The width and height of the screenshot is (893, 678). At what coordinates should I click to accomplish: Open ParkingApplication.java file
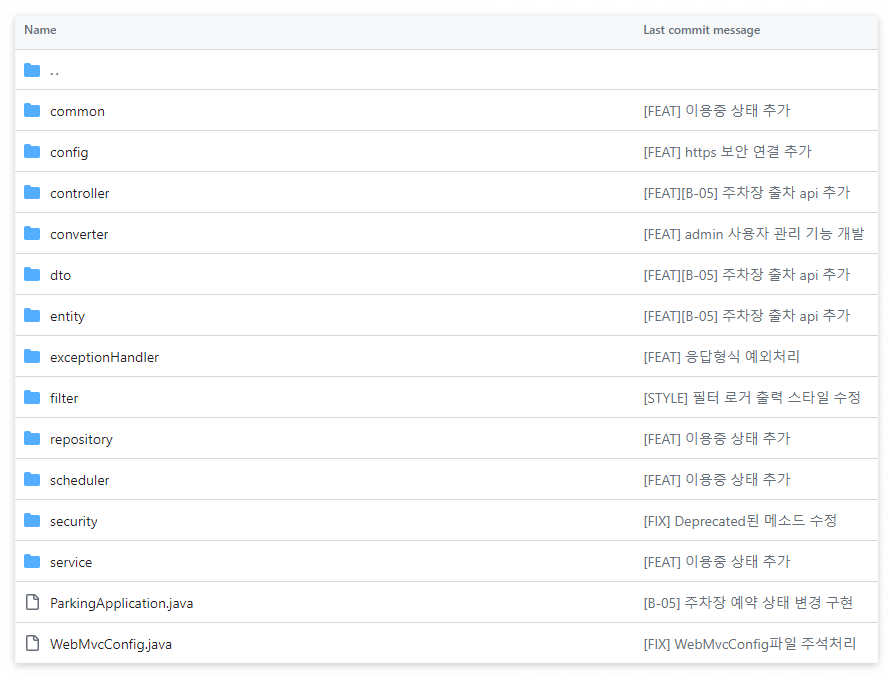[x=121, y=603]
